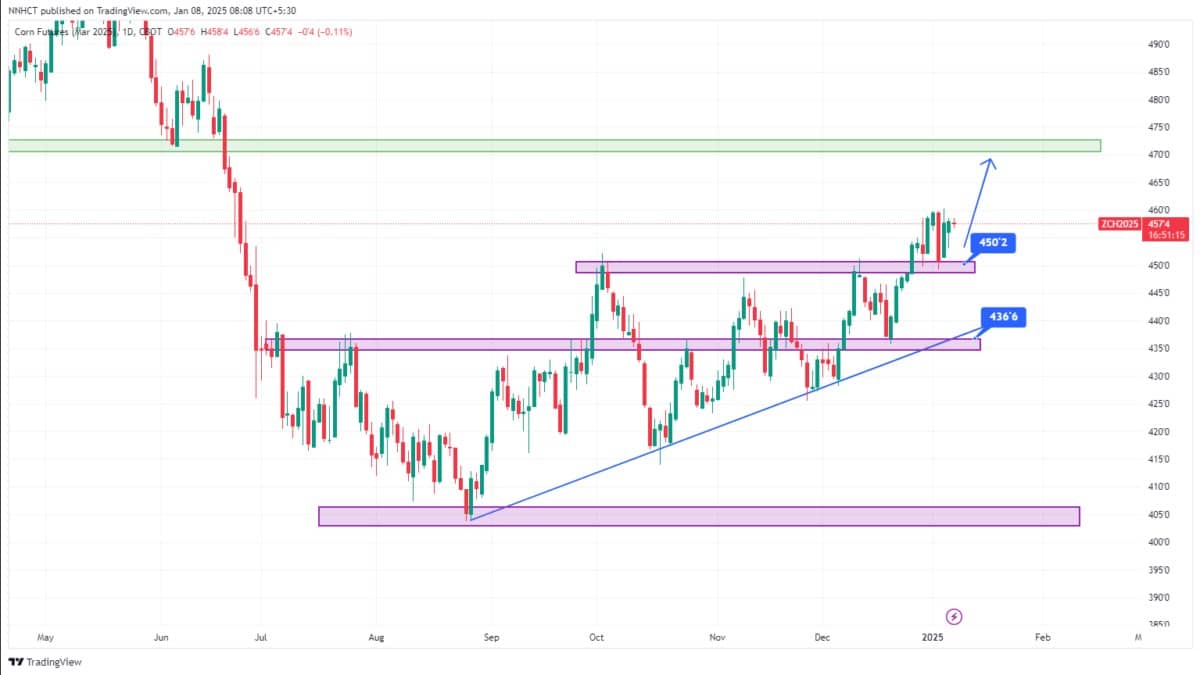Click the May label on time axis
Image resolution: width=1200 pixels, height=675 pixels.
(44, 636)
